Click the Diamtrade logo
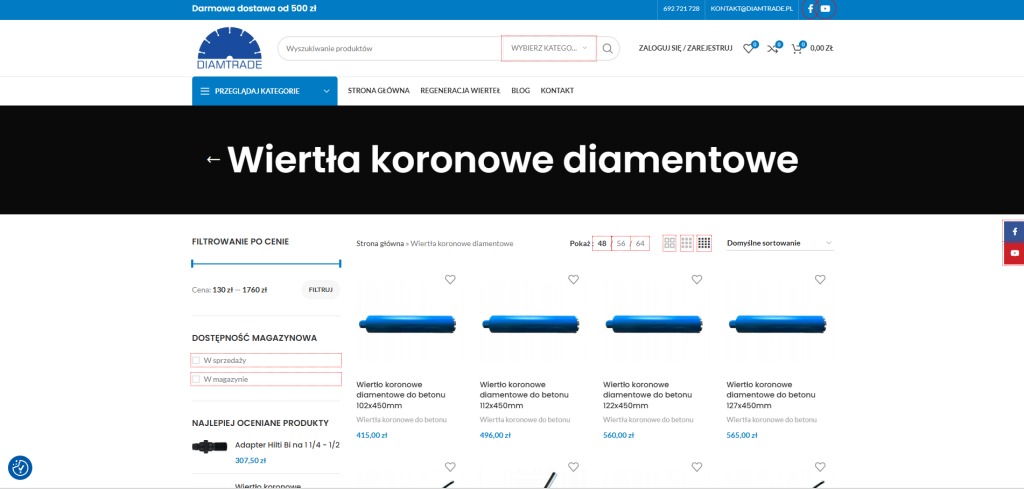 tap(229, 48)
